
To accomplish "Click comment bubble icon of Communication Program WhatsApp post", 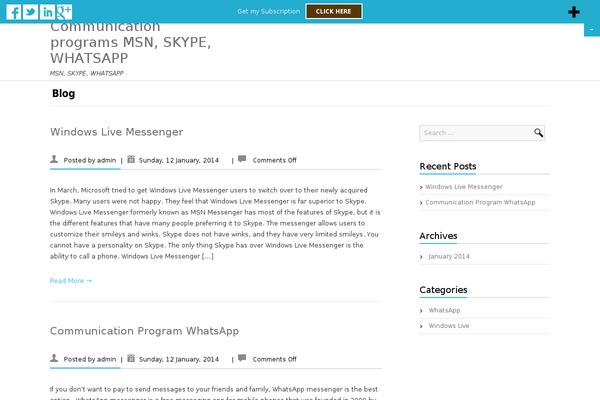I will pyautogui.click(x=242, y=358).
